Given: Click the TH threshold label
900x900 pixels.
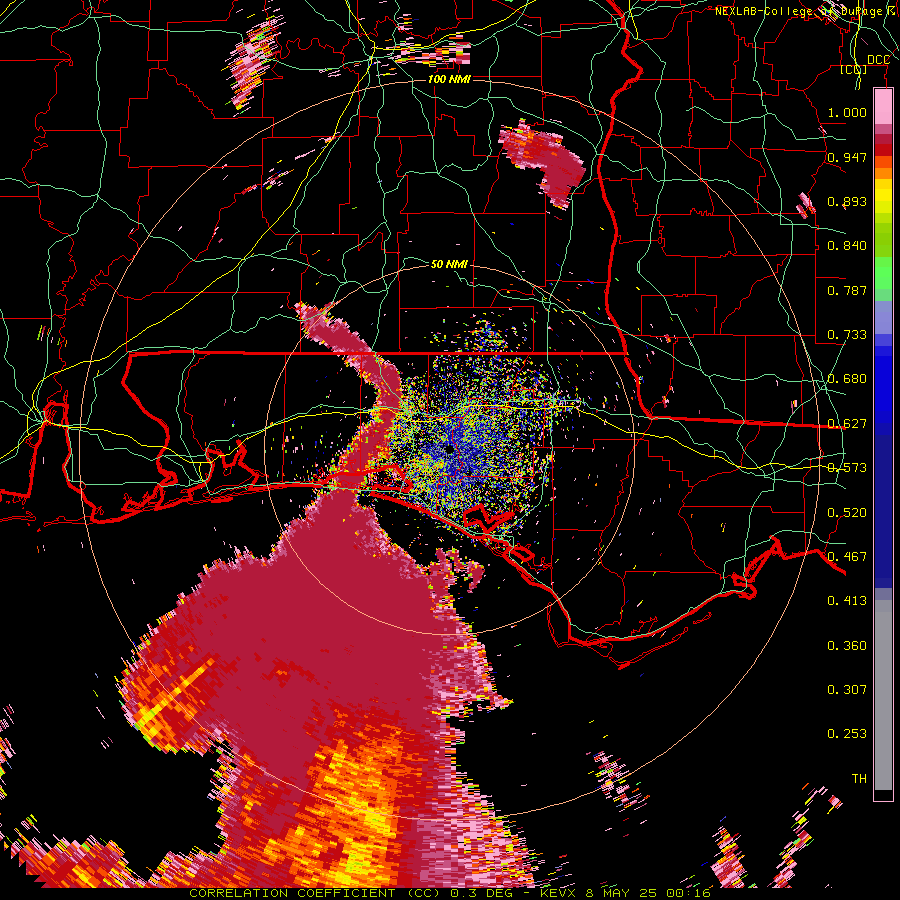Looking at the screenshot, I should [859, 779].
